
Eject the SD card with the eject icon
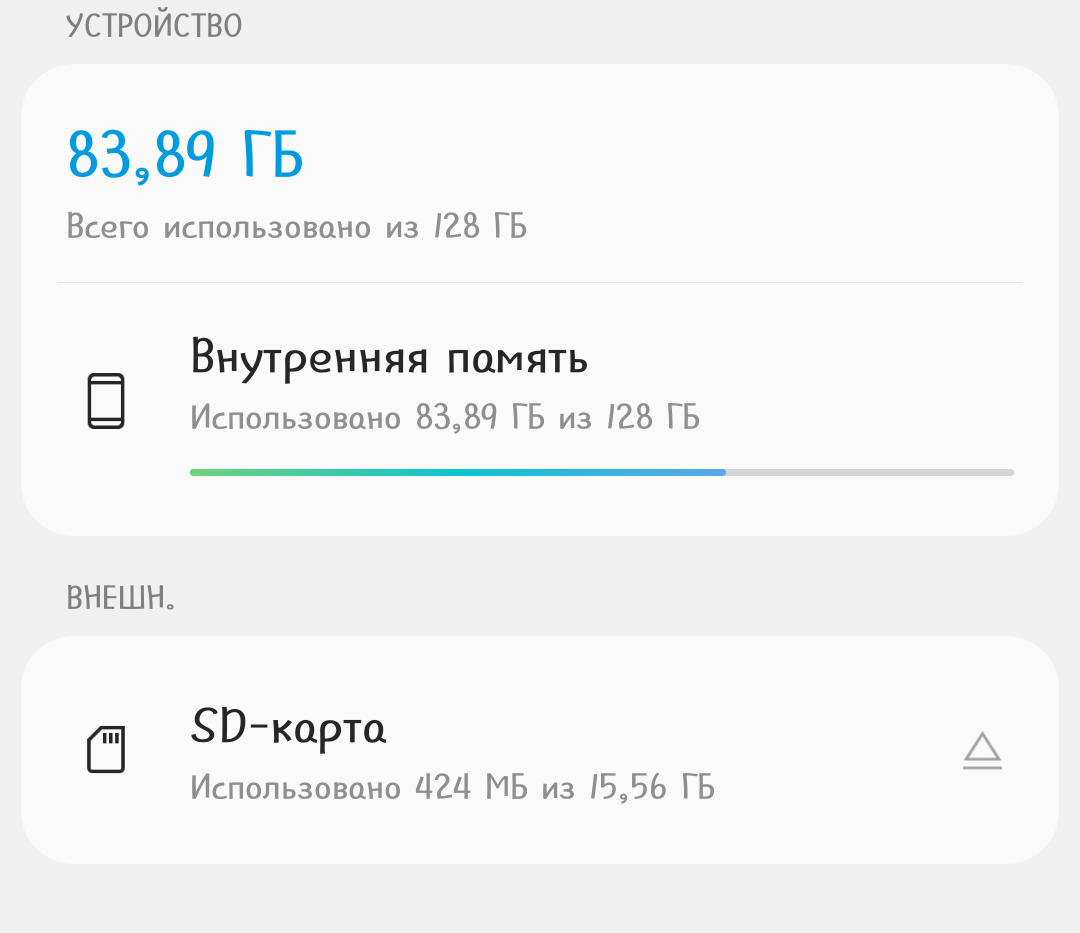pos(982,750)
